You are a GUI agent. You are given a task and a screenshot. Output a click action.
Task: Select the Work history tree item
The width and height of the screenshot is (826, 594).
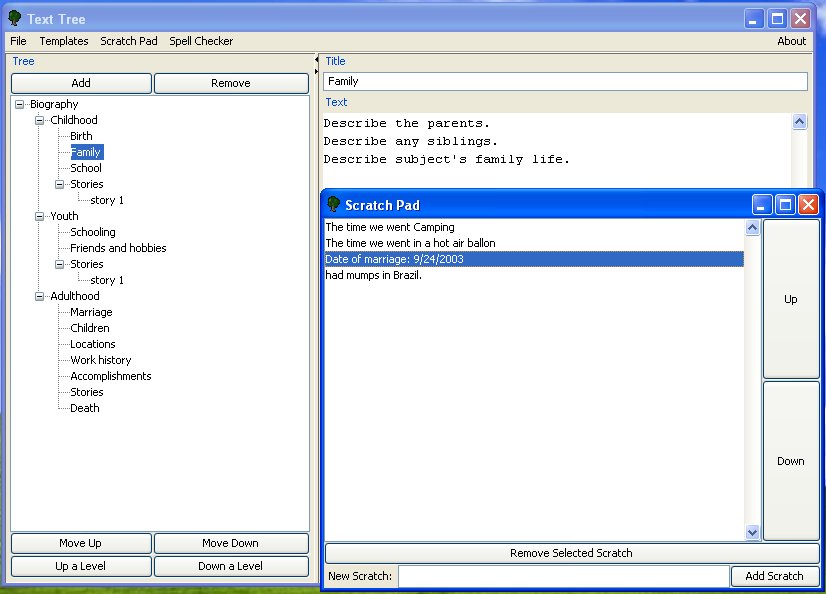coord(101,360)
